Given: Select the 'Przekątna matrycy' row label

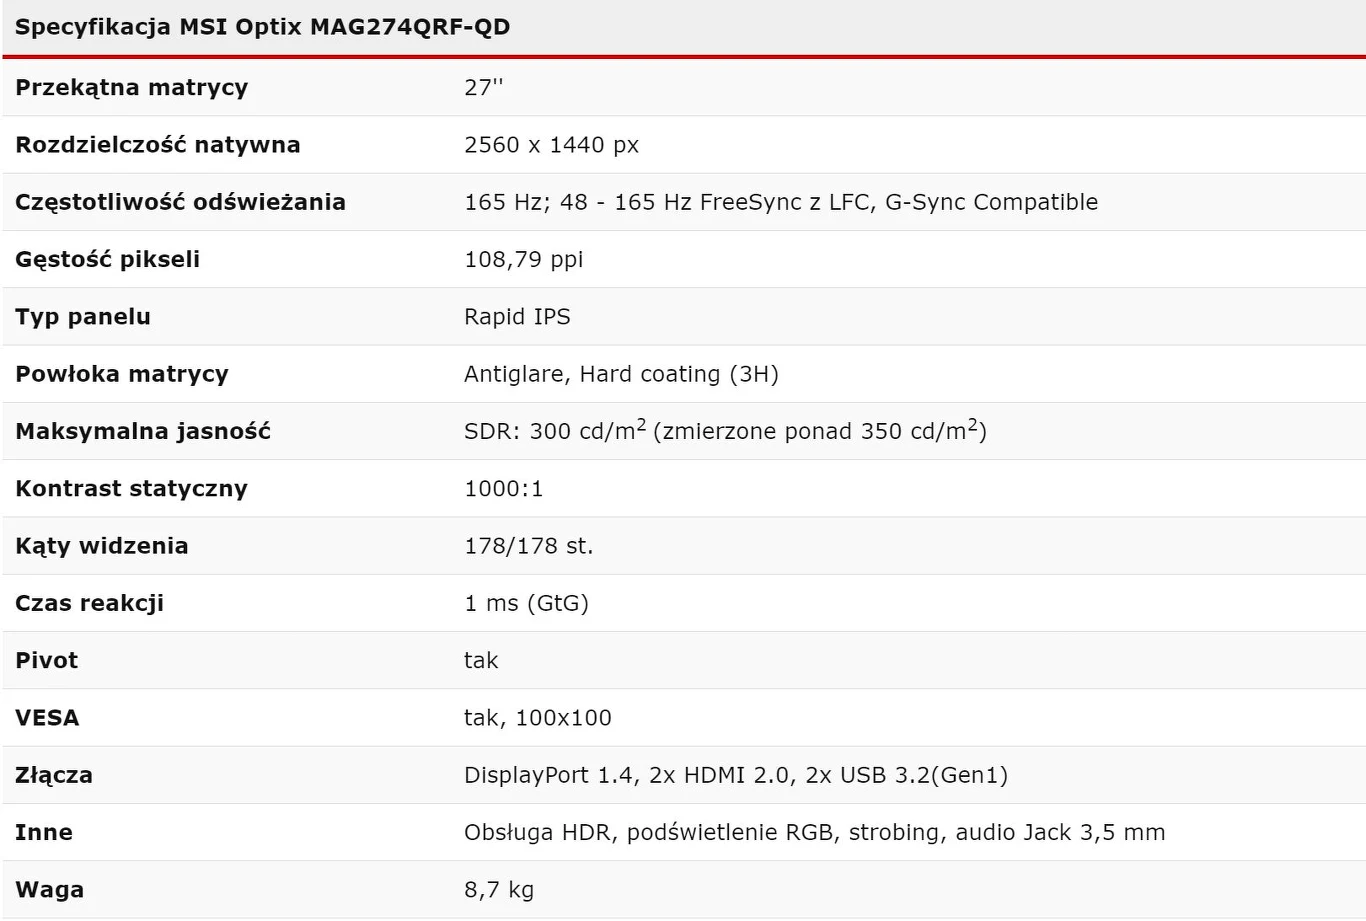Looking at the screenshot, I should [x=131, y=87].
